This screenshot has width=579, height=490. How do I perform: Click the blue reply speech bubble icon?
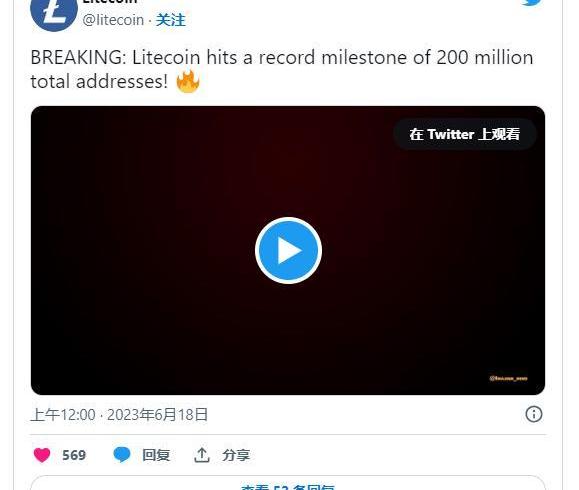point(122,455)
